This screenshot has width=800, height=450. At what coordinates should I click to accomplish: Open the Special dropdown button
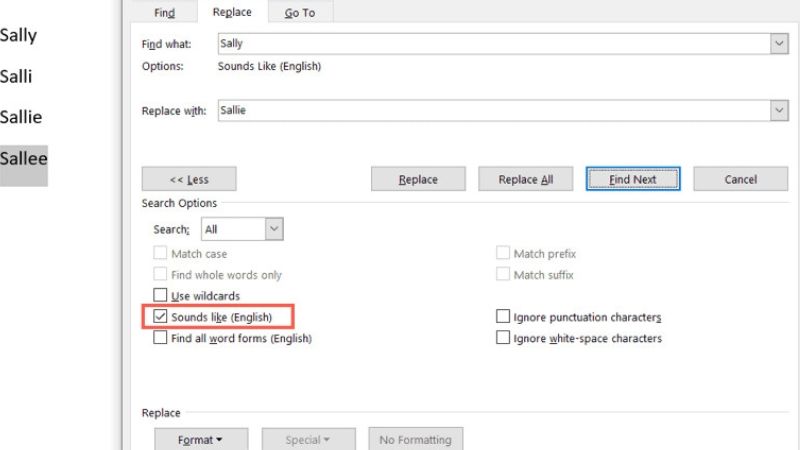[x=308, y=439]
